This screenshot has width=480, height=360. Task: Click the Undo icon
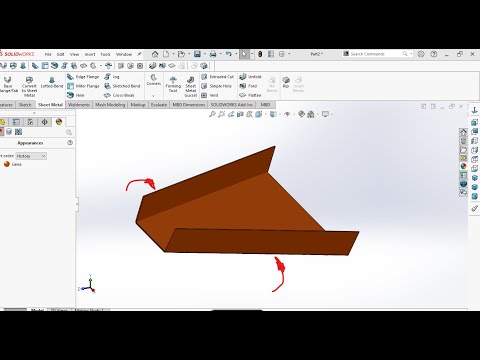229,54
